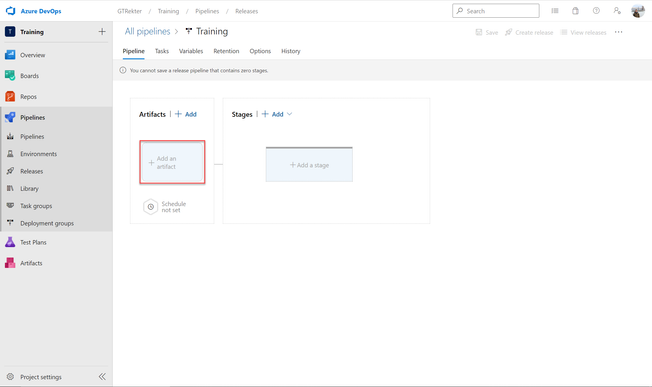Image resolution: width=652 pixels, height=387 pixels.
Task: Click the Add a stage placeholder
Action: (x=309, y=165)
